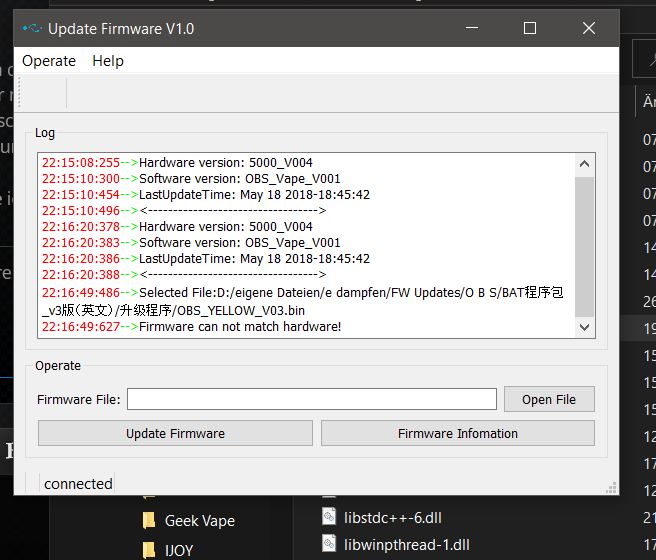This screenshot has width=656, height=560.
Task: Click the Update Firmware app icon in title bar
Action: pos(32,29)
